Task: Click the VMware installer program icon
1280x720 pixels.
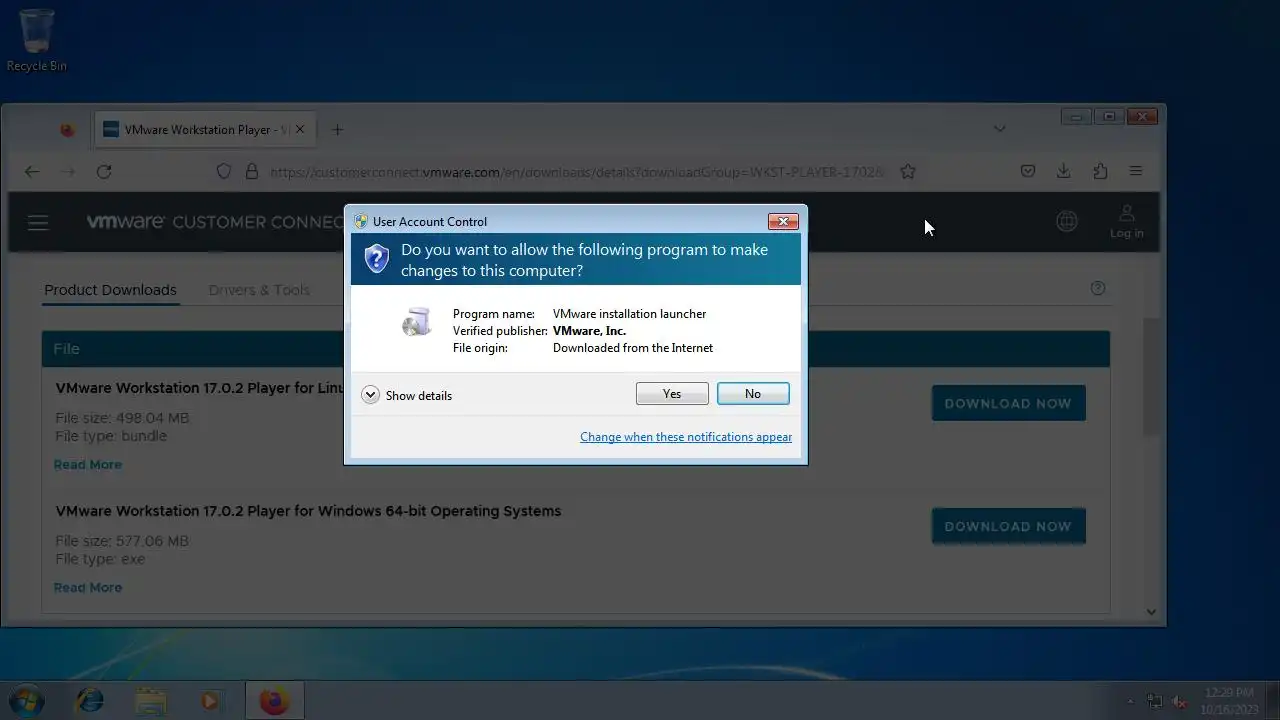Action: pos(417,322)
